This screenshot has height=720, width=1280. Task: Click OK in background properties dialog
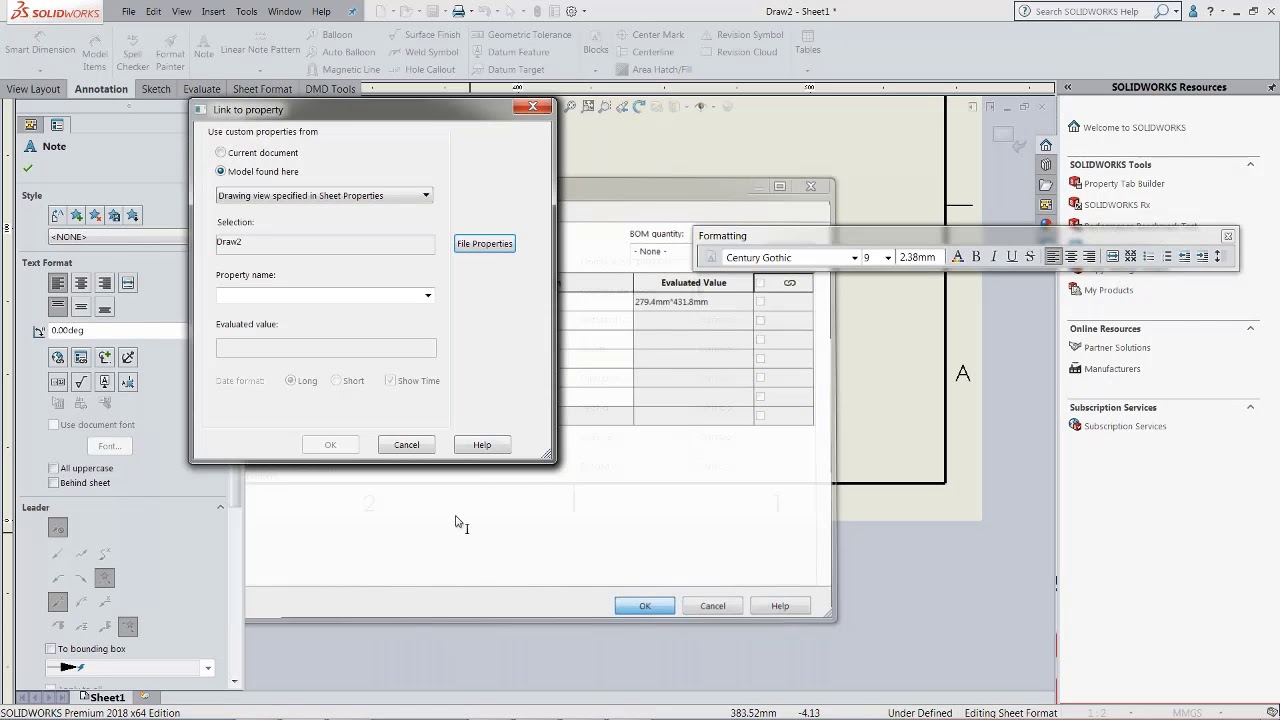pyautogui.click(x=645, y=606)
